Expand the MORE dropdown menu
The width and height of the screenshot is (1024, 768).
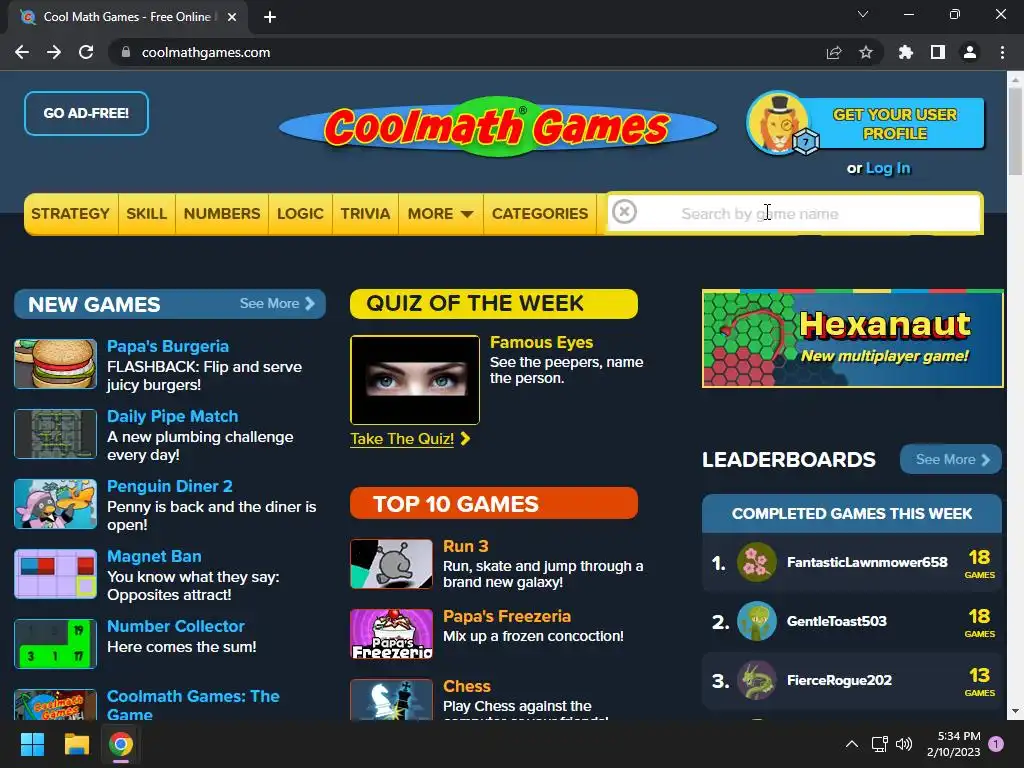coord(441,214)
